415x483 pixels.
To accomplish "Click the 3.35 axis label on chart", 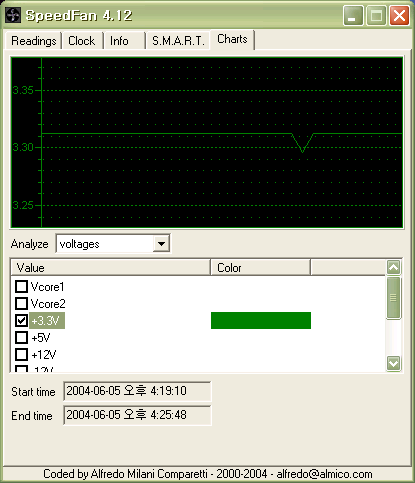I will 23,90.
